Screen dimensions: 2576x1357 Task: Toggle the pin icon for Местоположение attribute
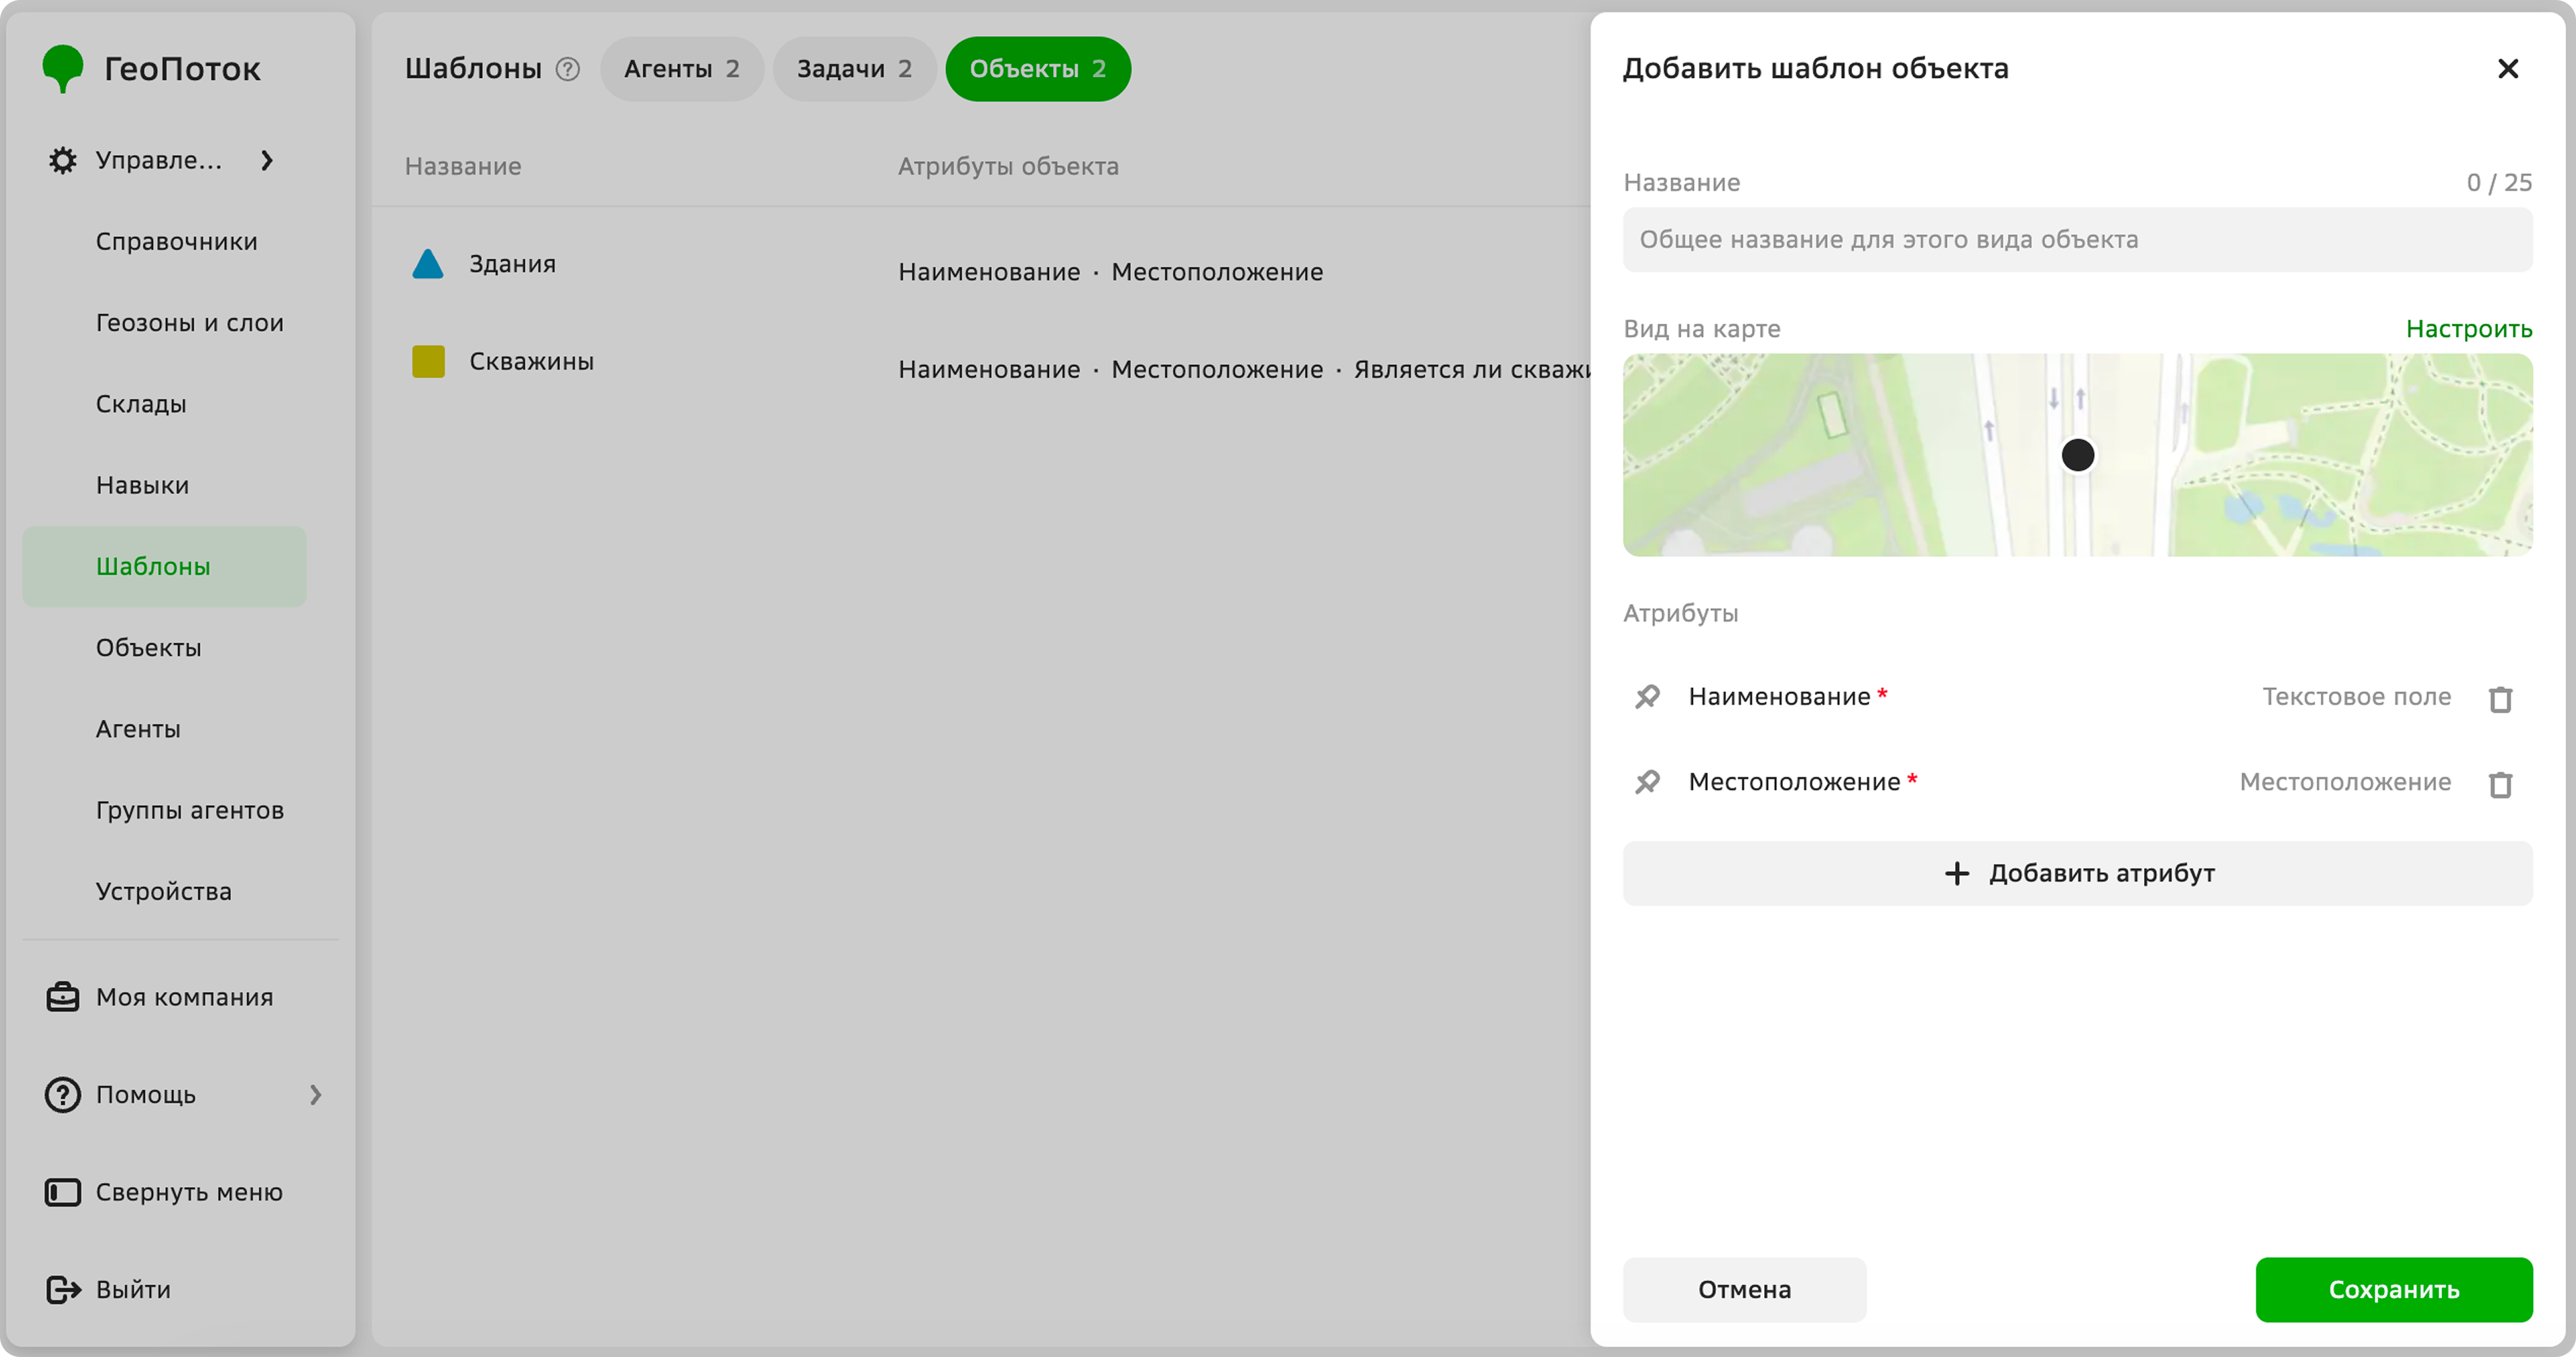coord(1647,781)
